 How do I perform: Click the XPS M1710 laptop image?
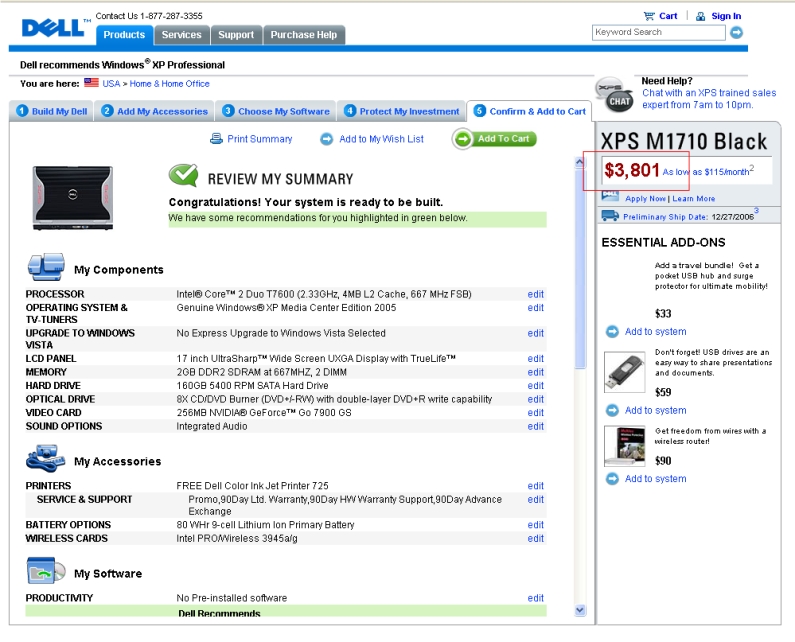[x=73, y=198]
